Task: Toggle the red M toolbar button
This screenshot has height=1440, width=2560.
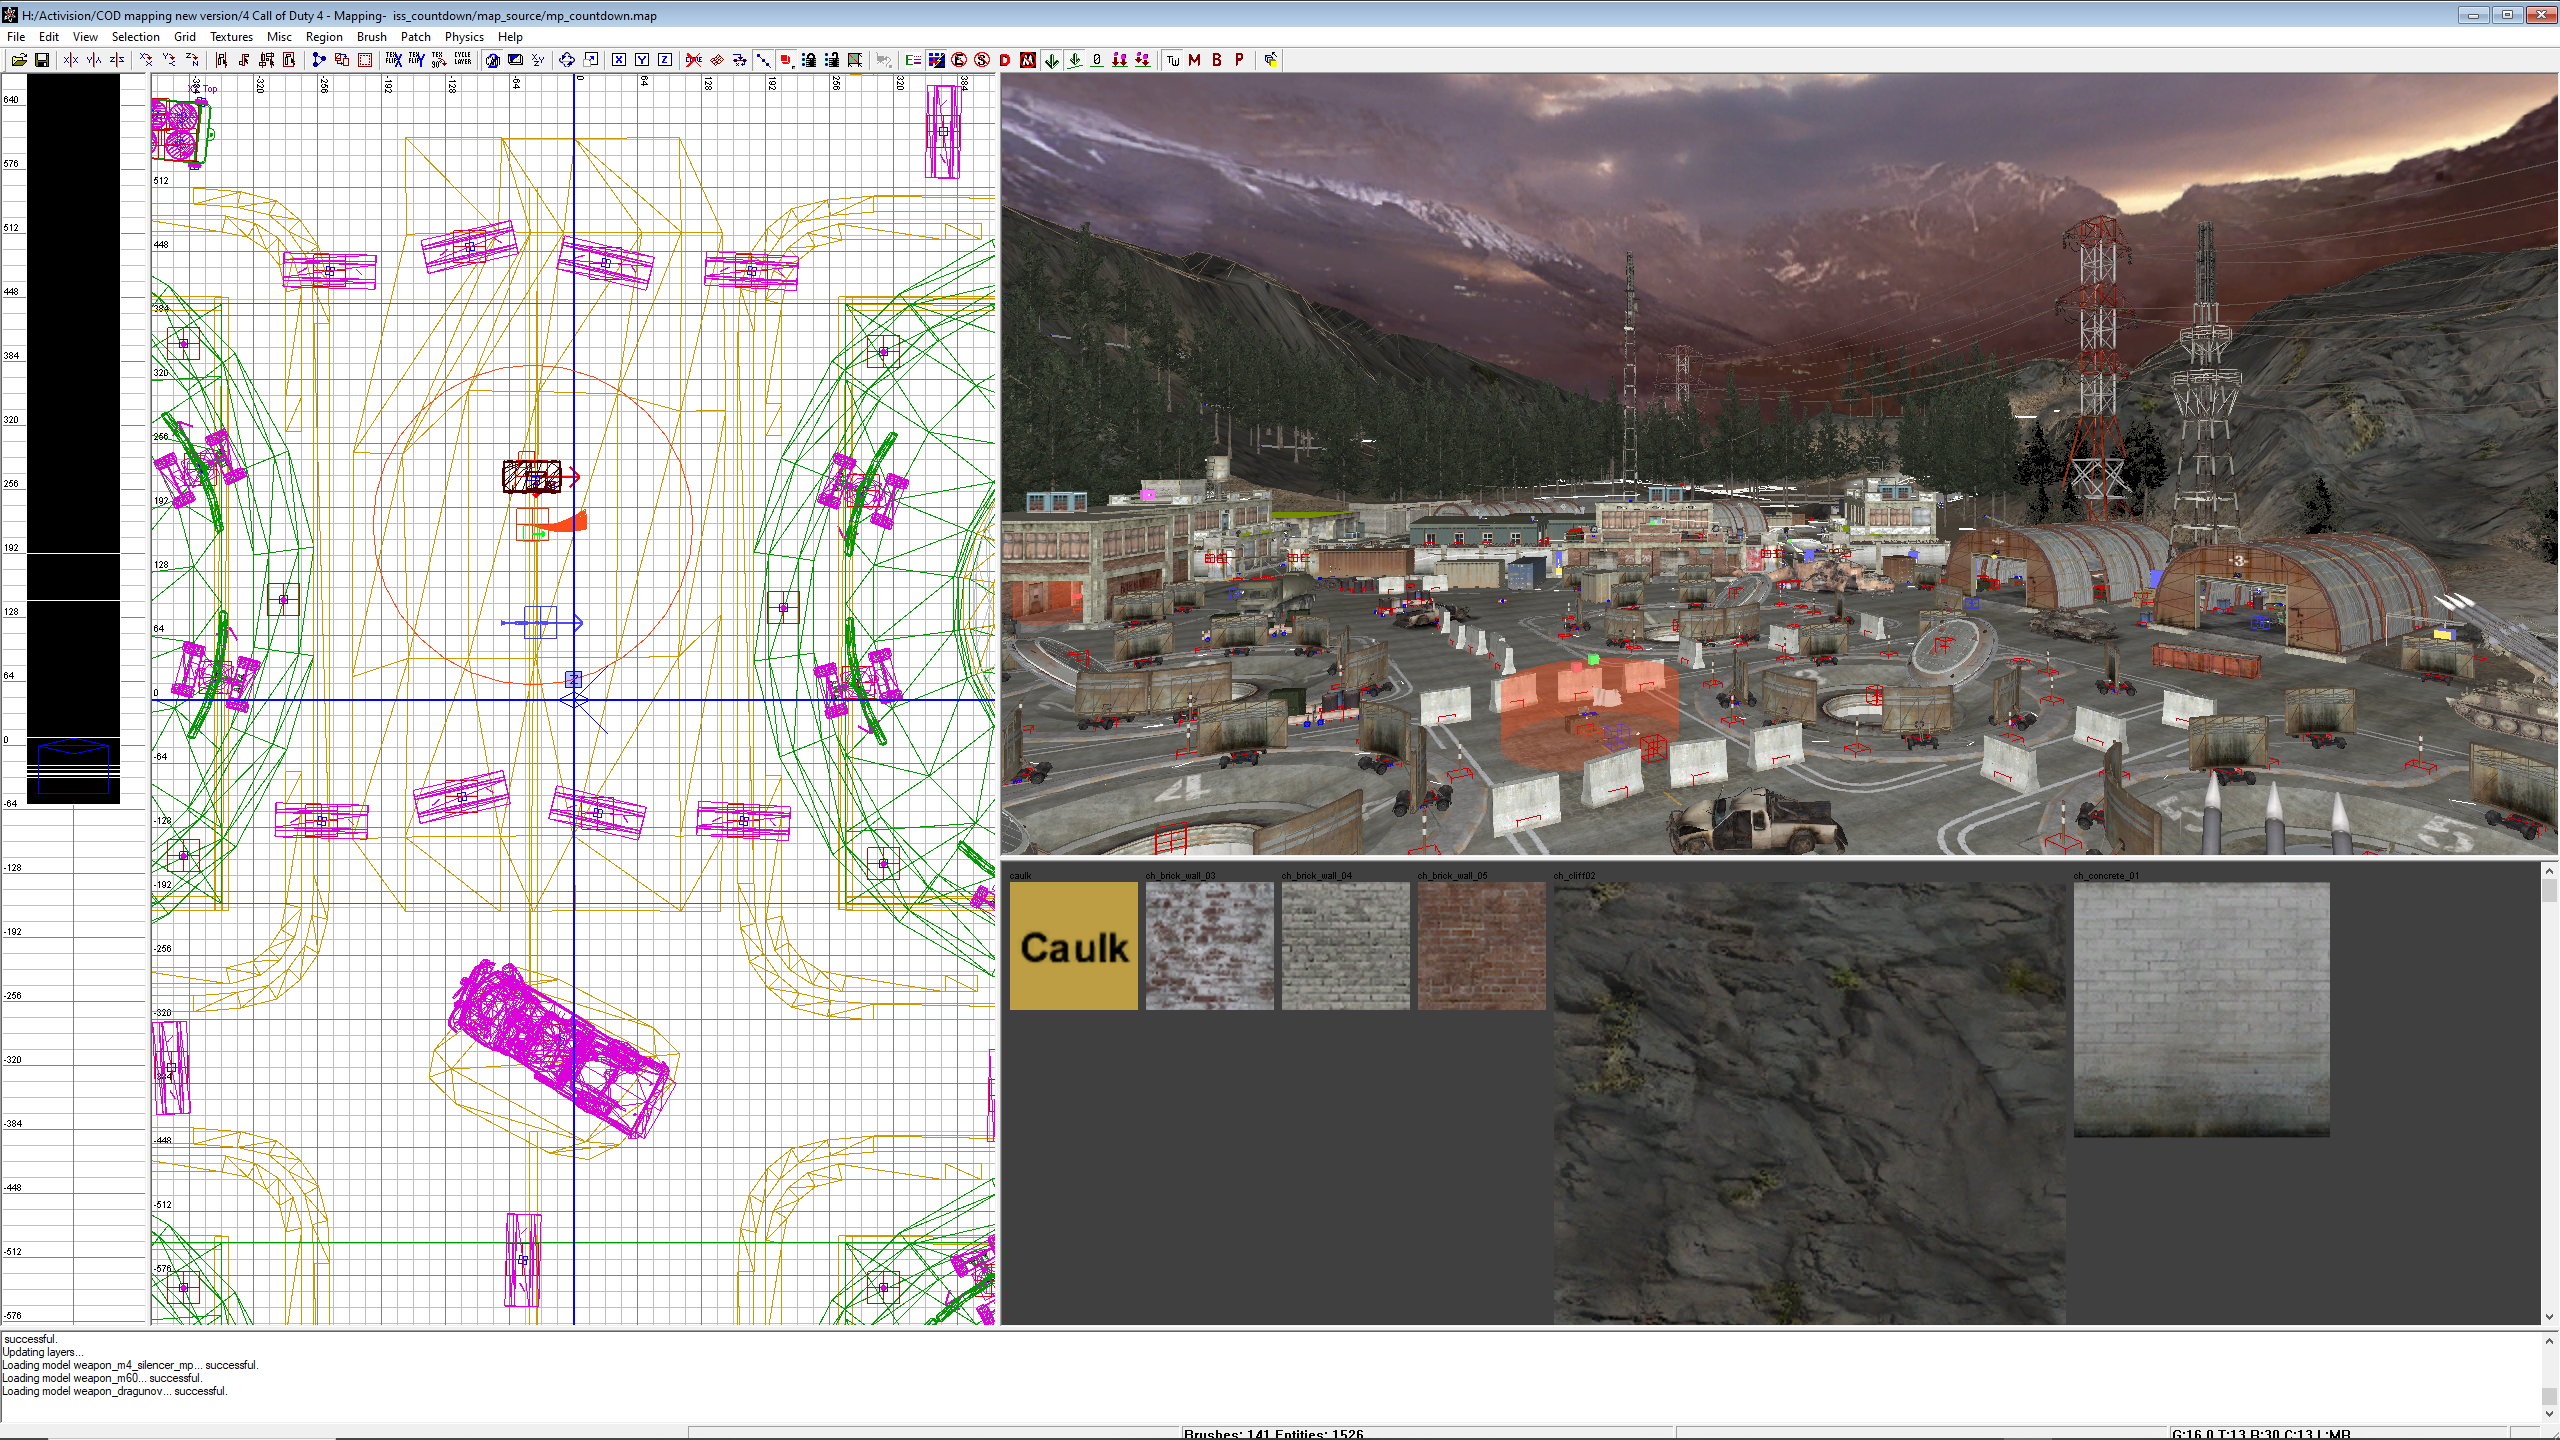Action: pyautogui.click(x=1194, y=60)
